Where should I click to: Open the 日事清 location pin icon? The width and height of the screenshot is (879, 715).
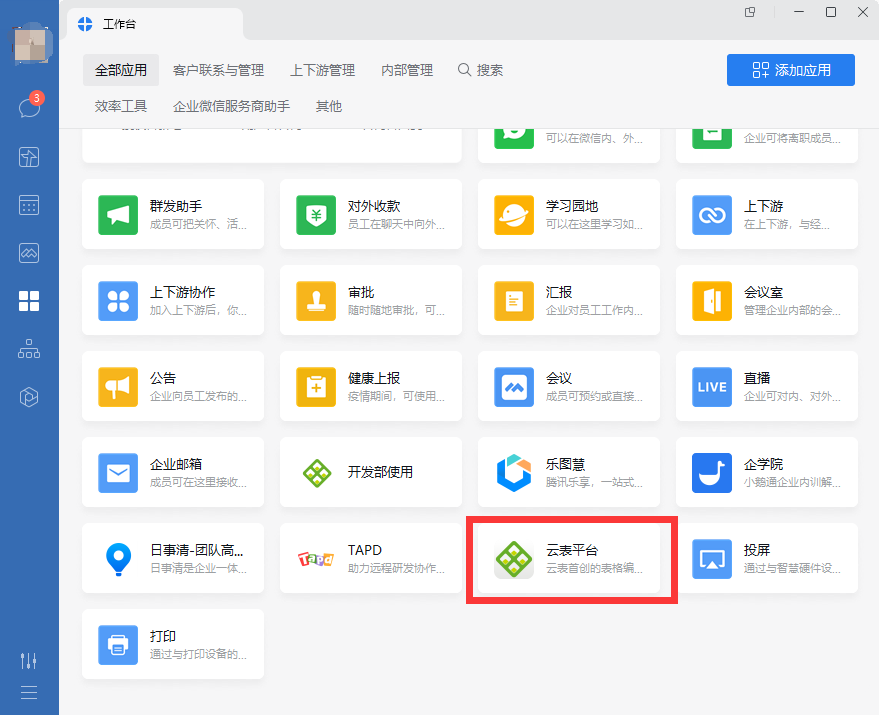(x=118, y=559)
